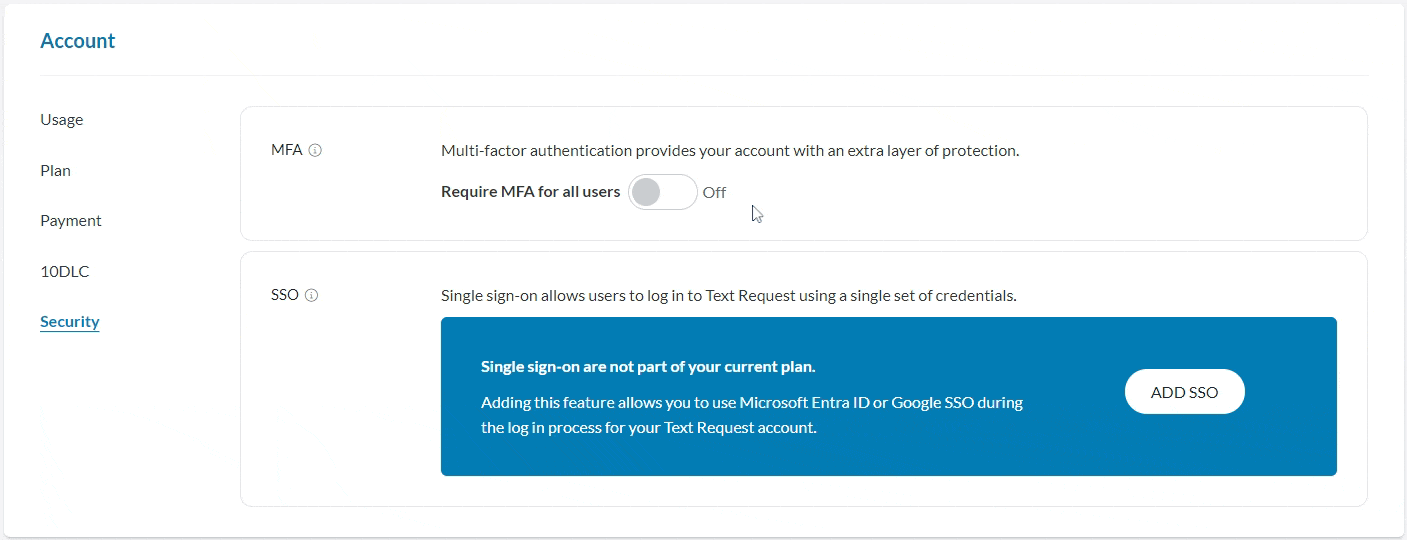Viewport: 1407px width, 540px height.
Task: Click the bold 'not part of your current plan' notice
Action: (648, 367)
